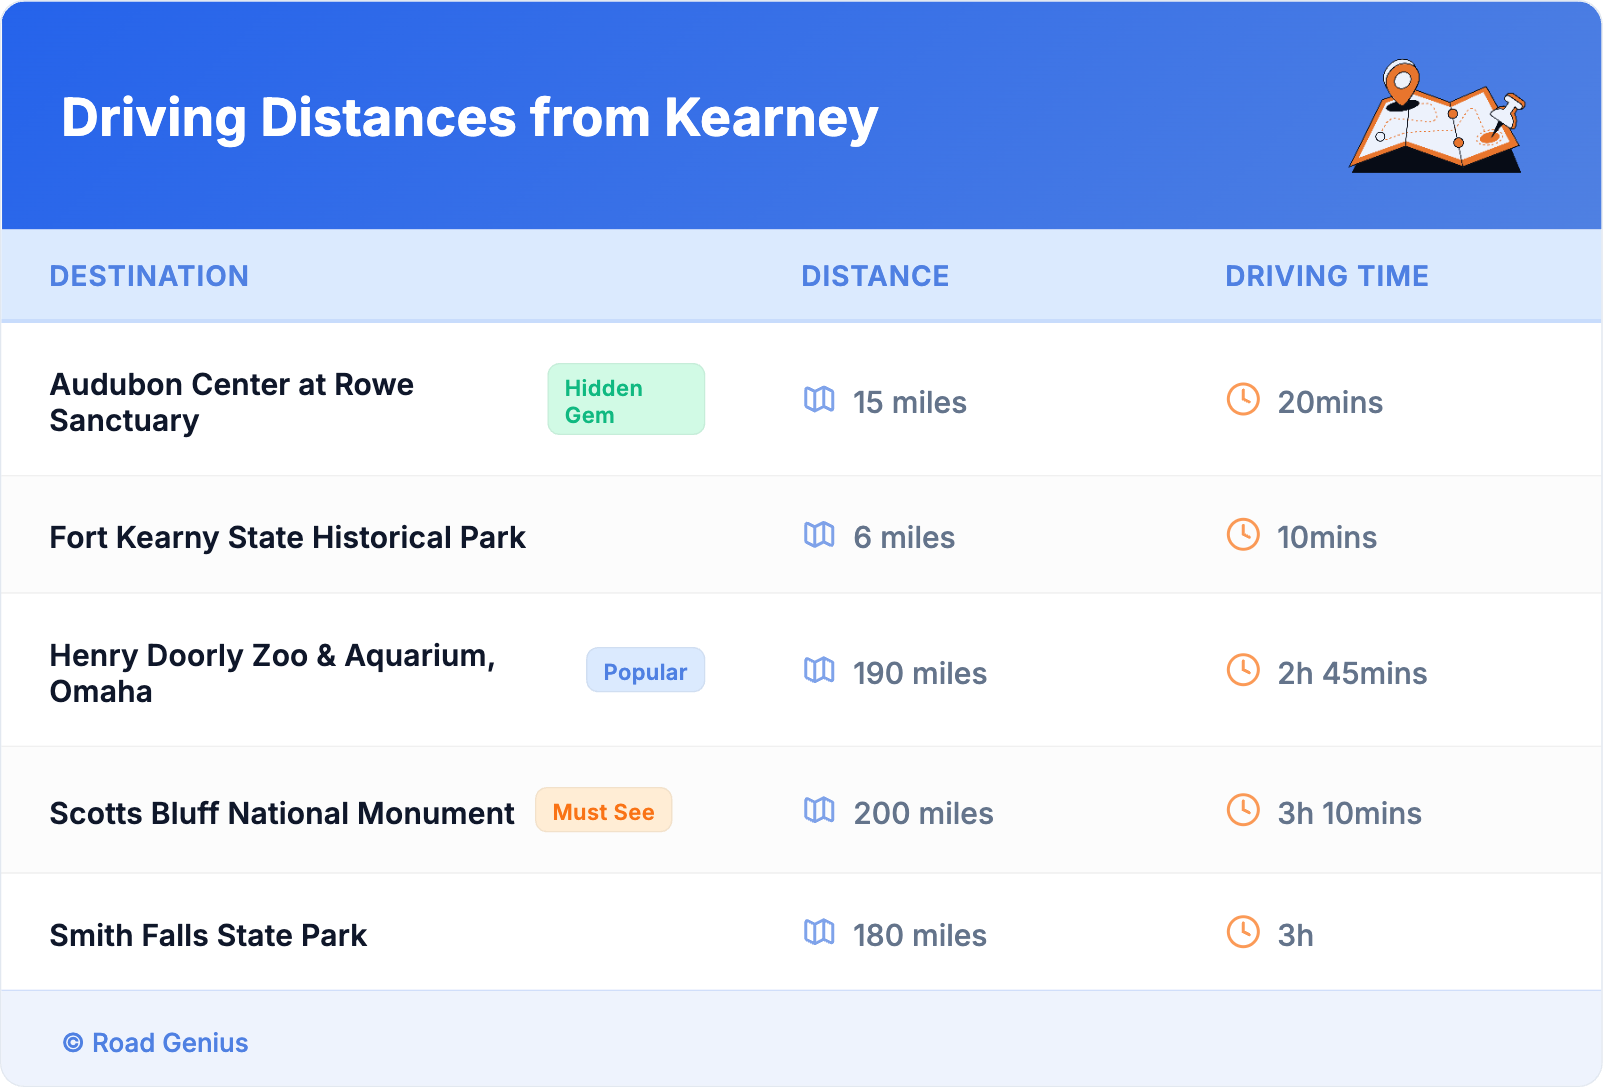
Task: Click the Driving Distances from Kearney title
Action: pyautogui.click(x=470, y=118)
